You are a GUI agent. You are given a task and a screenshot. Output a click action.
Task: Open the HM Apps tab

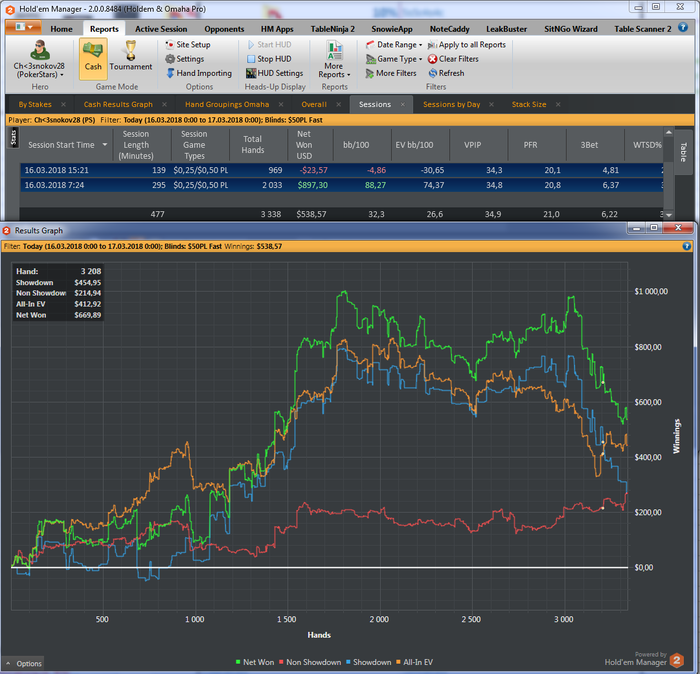(277, 29)
